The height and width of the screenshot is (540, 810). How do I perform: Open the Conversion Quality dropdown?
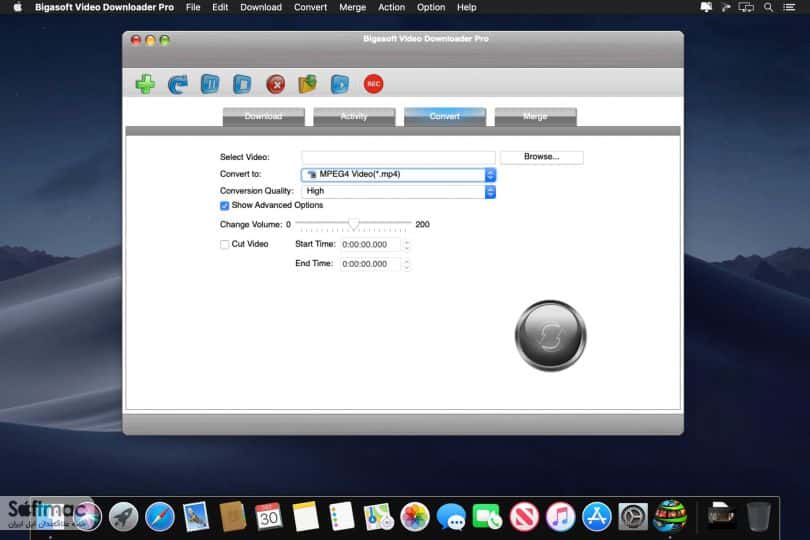click(398, 191)
